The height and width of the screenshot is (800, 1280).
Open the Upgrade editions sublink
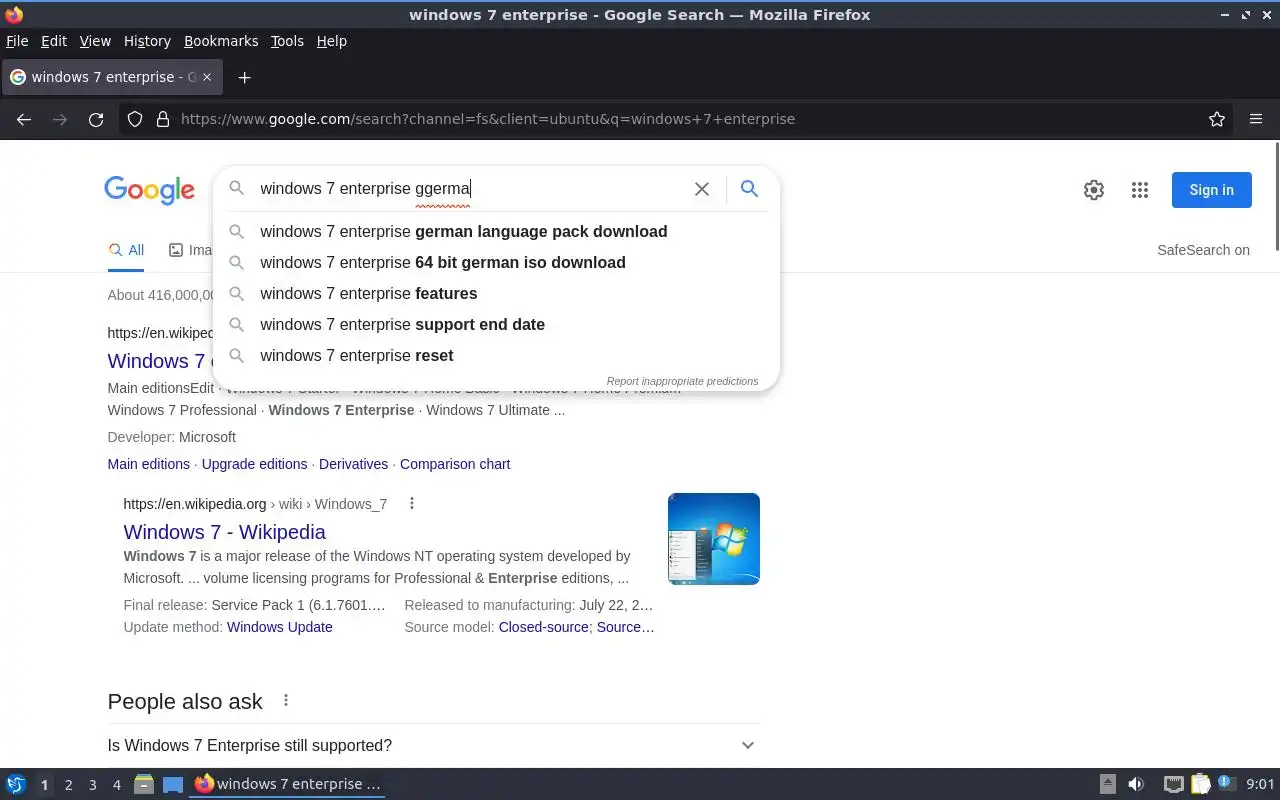(x=254, y=464)
